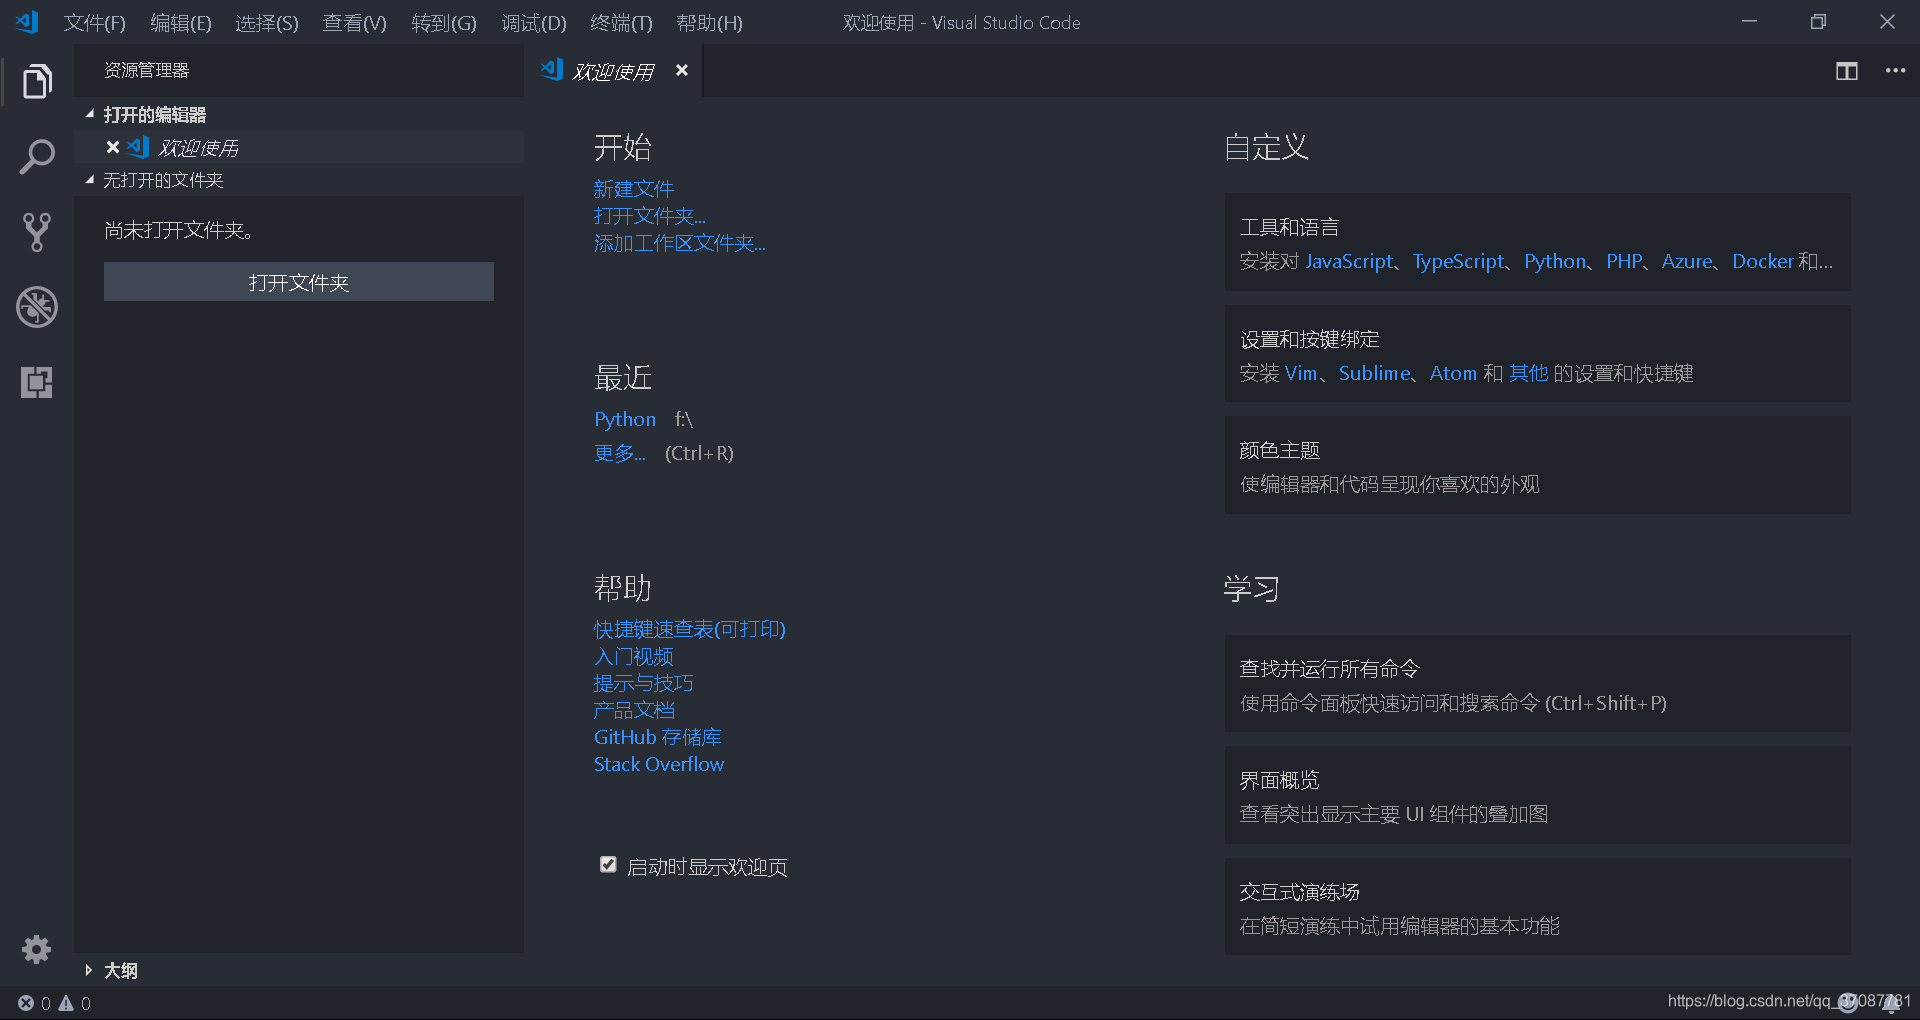Click the Sublime keybinding link

[x=1375, y=373]
